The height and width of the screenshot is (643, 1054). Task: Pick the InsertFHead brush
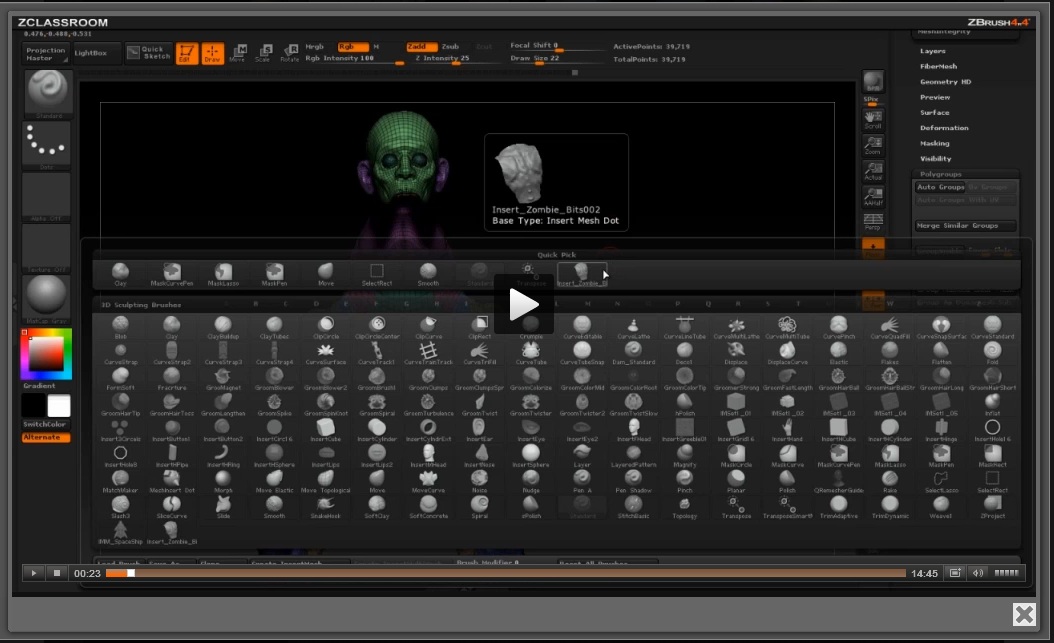pos(633,430)
